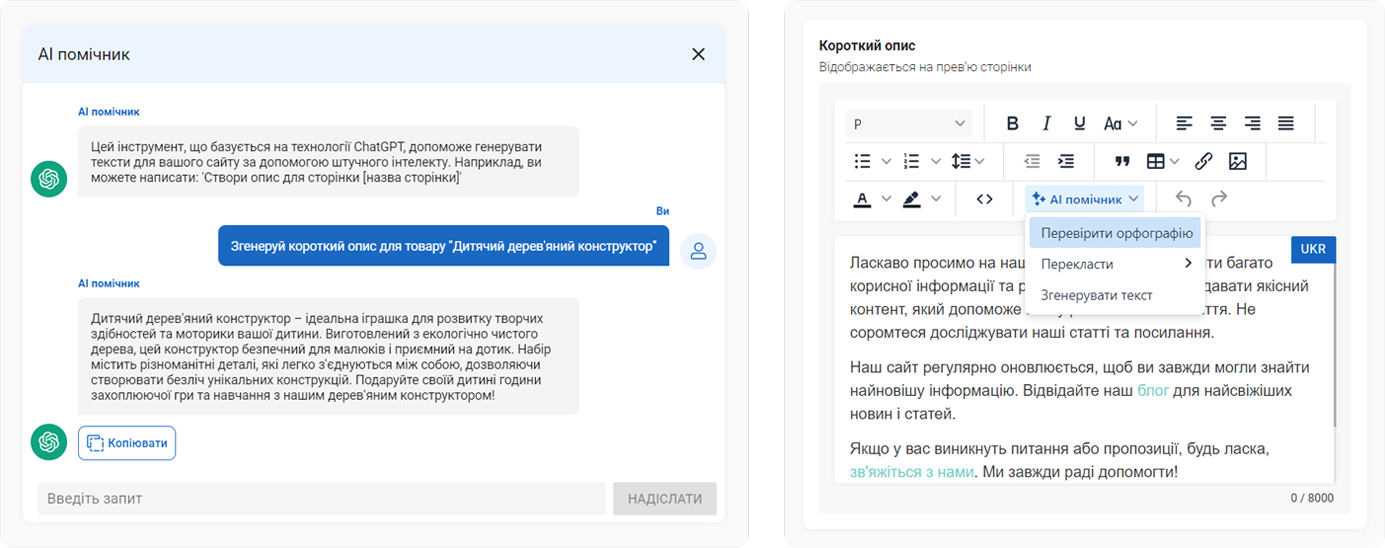
Task: Increase the paragraph indent
Action: pos(1066,161)
